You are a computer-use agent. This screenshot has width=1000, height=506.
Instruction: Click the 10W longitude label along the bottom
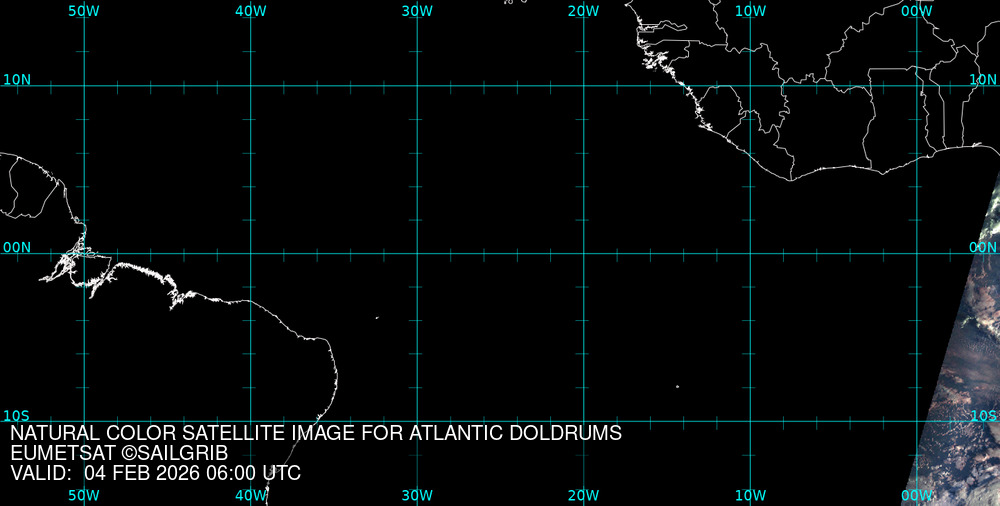750,496
